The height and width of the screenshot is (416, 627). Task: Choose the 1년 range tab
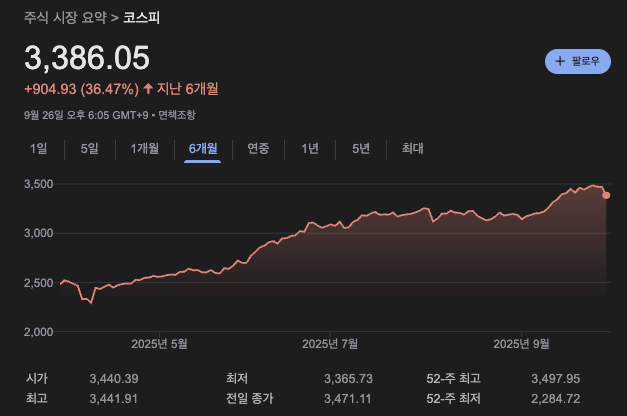(x=310, y=149)
